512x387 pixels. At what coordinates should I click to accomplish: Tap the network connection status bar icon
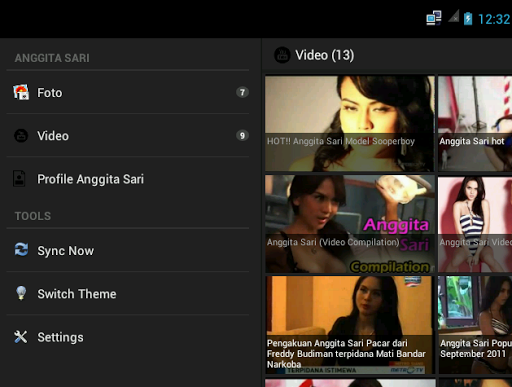[x=434, y=18]
